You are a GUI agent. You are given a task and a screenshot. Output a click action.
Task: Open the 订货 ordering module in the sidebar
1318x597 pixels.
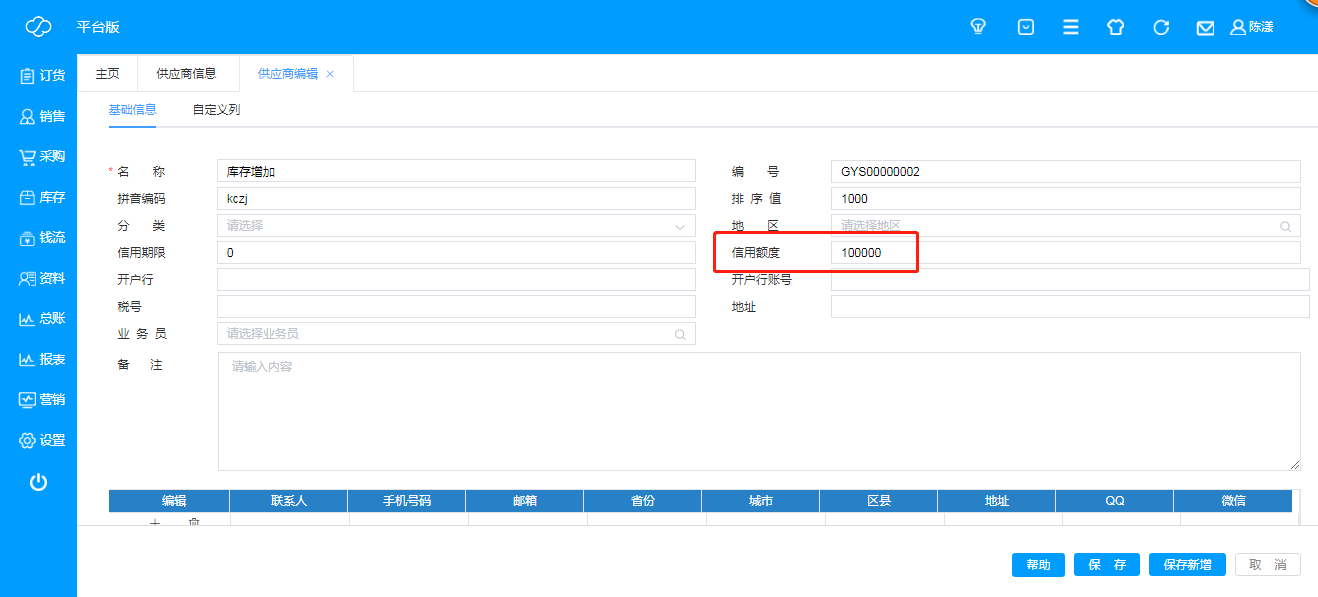tap(41, 75)
